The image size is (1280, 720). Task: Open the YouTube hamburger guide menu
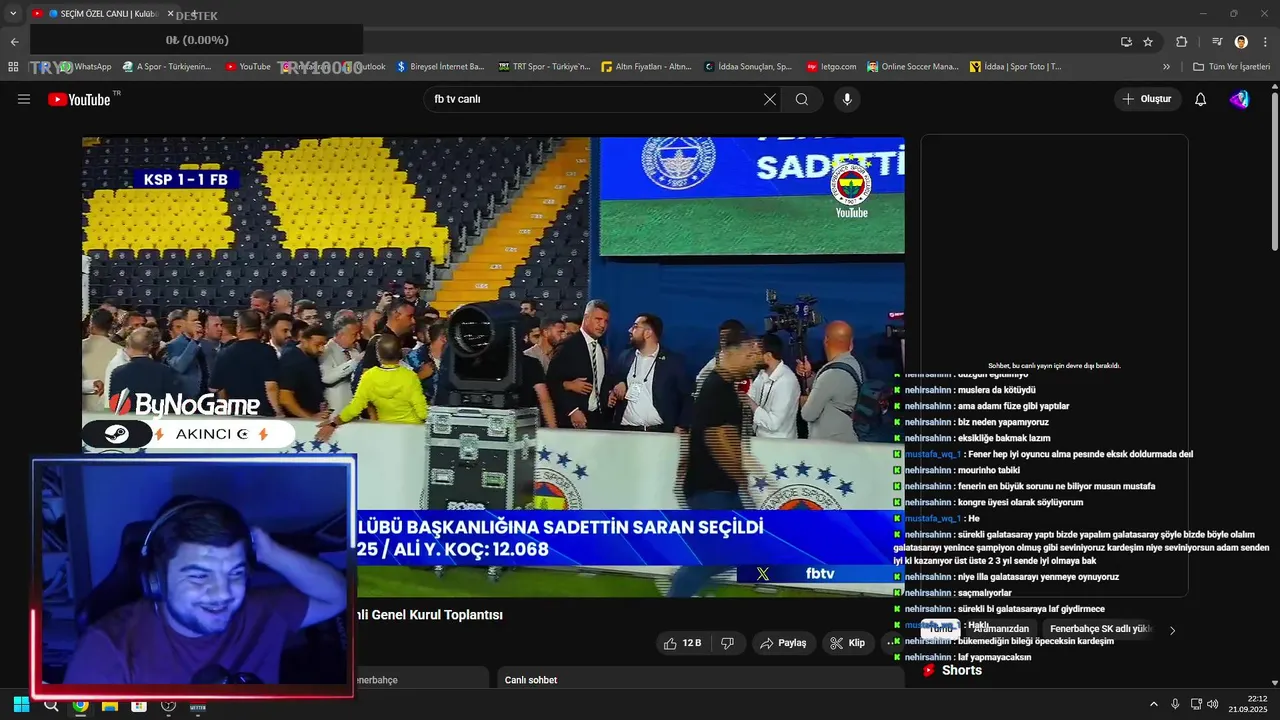(24, 99)
